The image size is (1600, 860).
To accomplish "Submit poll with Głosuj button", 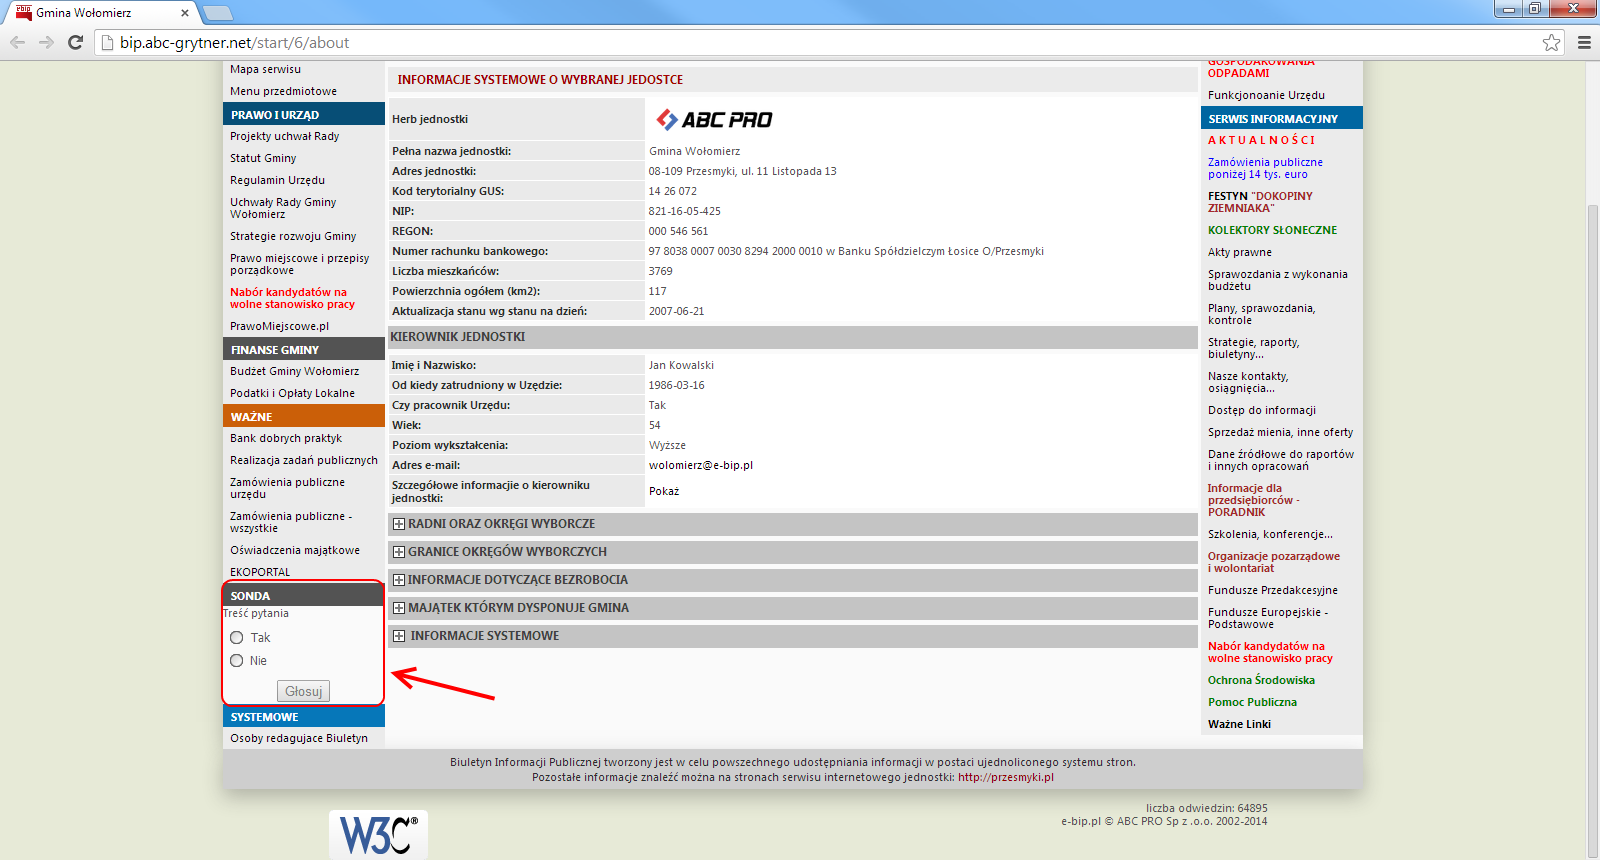I will [303, 691].
